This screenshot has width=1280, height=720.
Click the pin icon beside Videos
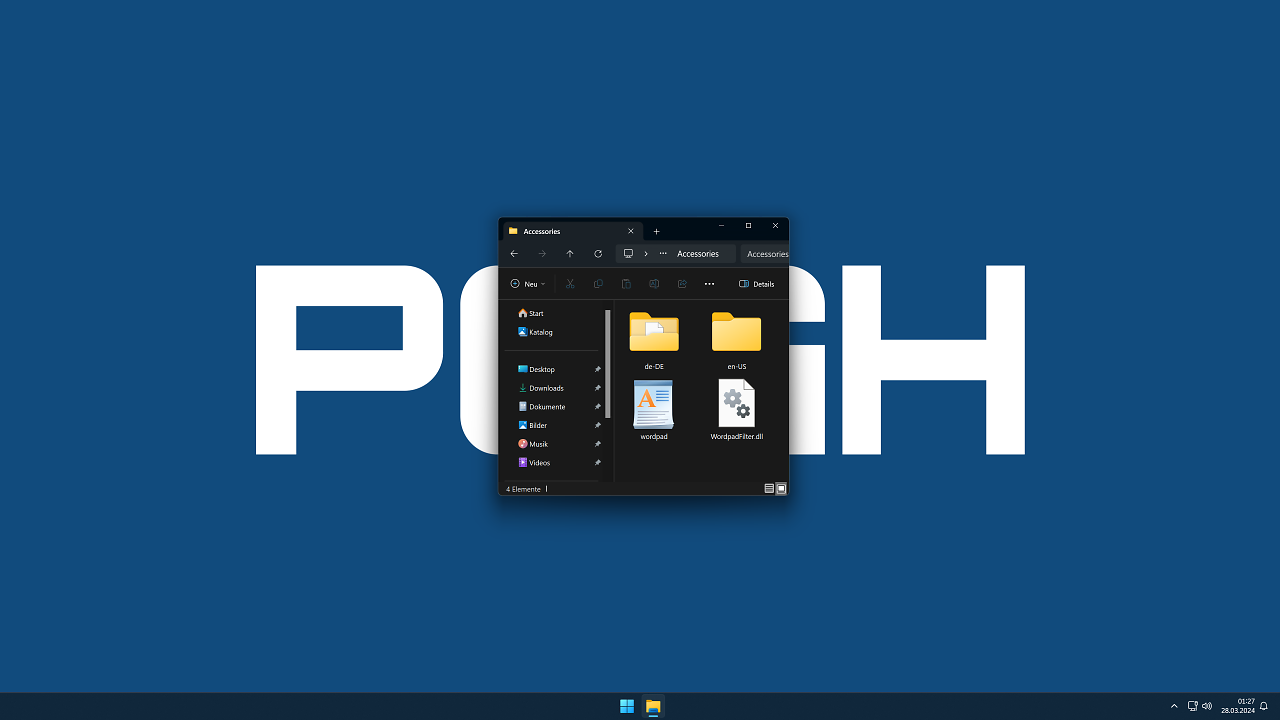[x=598, y=463]
